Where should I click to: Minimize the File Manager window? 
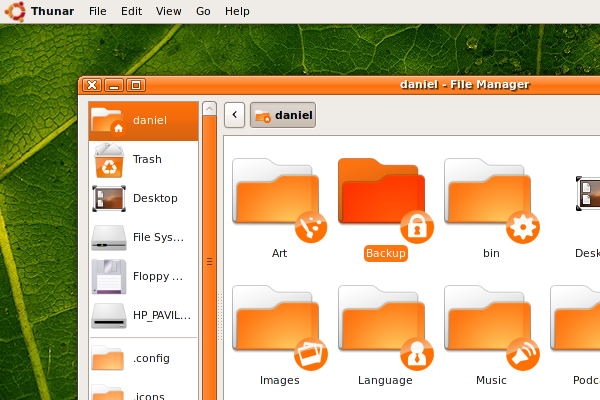coord(114,85)
